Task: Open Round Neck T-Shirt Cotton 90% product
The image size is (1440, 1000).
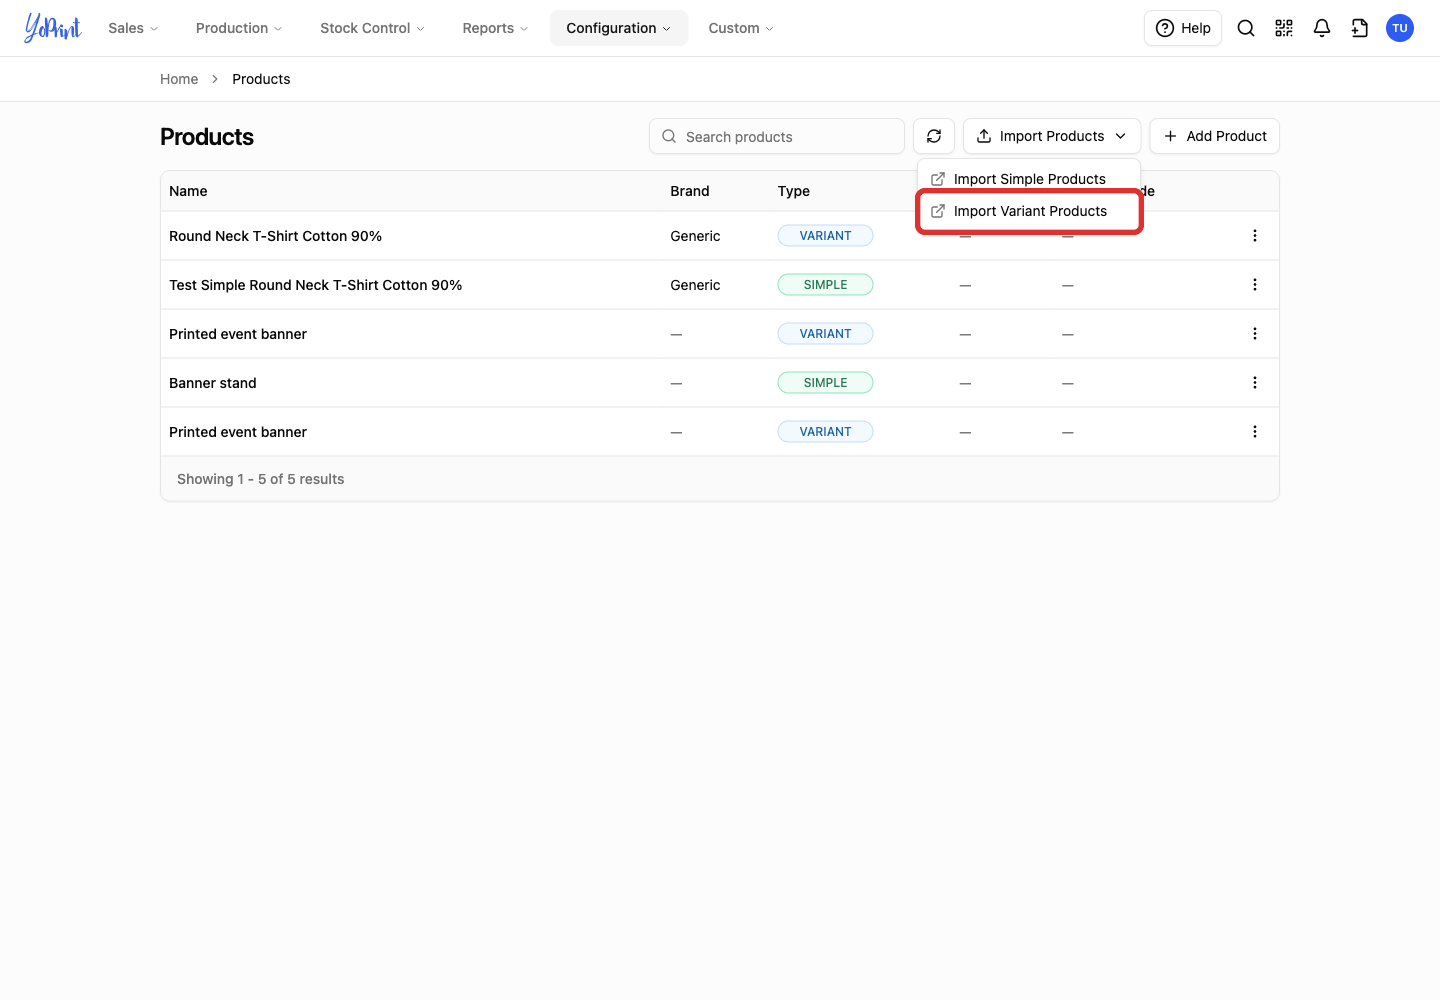Action: point(275,236)
